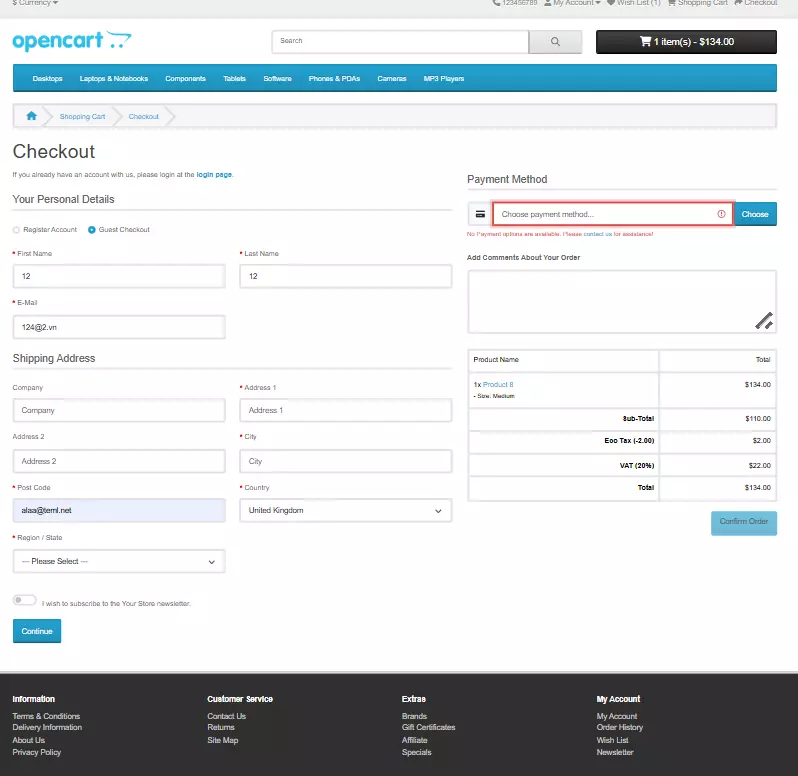Click the search magnifier button
The width and height of the screenshot is (798, 776).
tap(555, 42)
